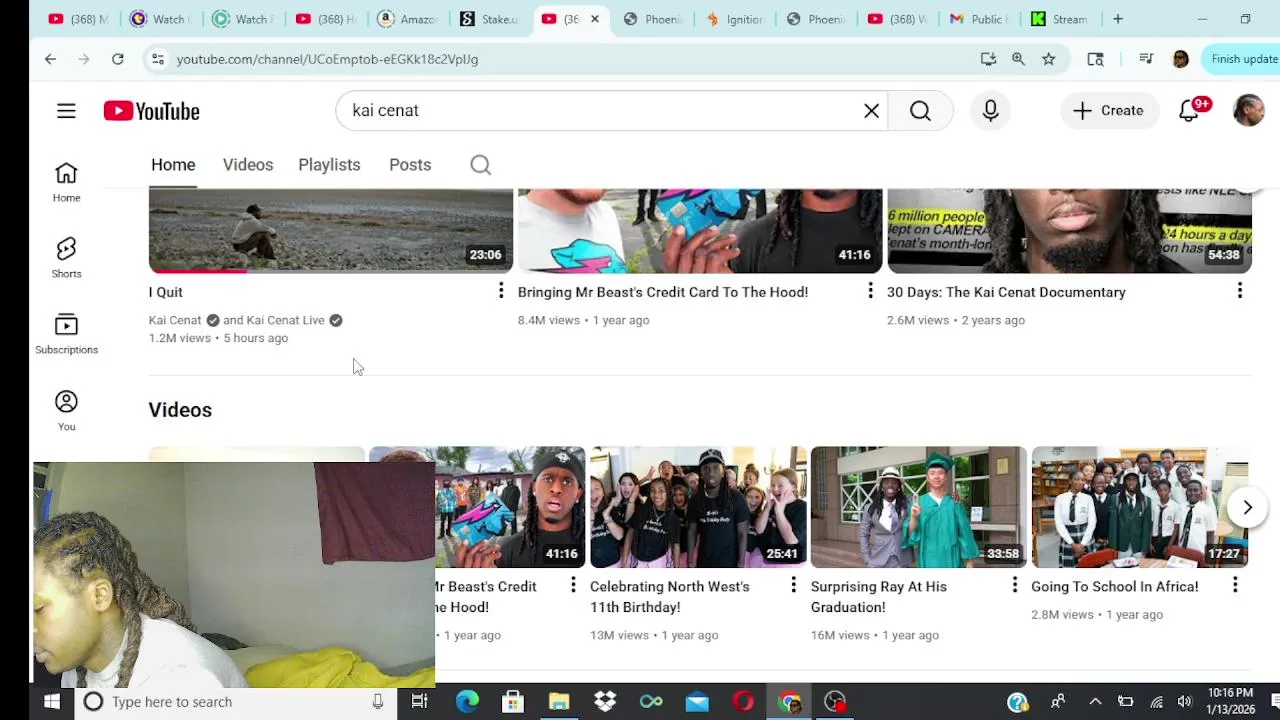Click the Finish update button
The image size is (1280, 720).
[1243, 59]
